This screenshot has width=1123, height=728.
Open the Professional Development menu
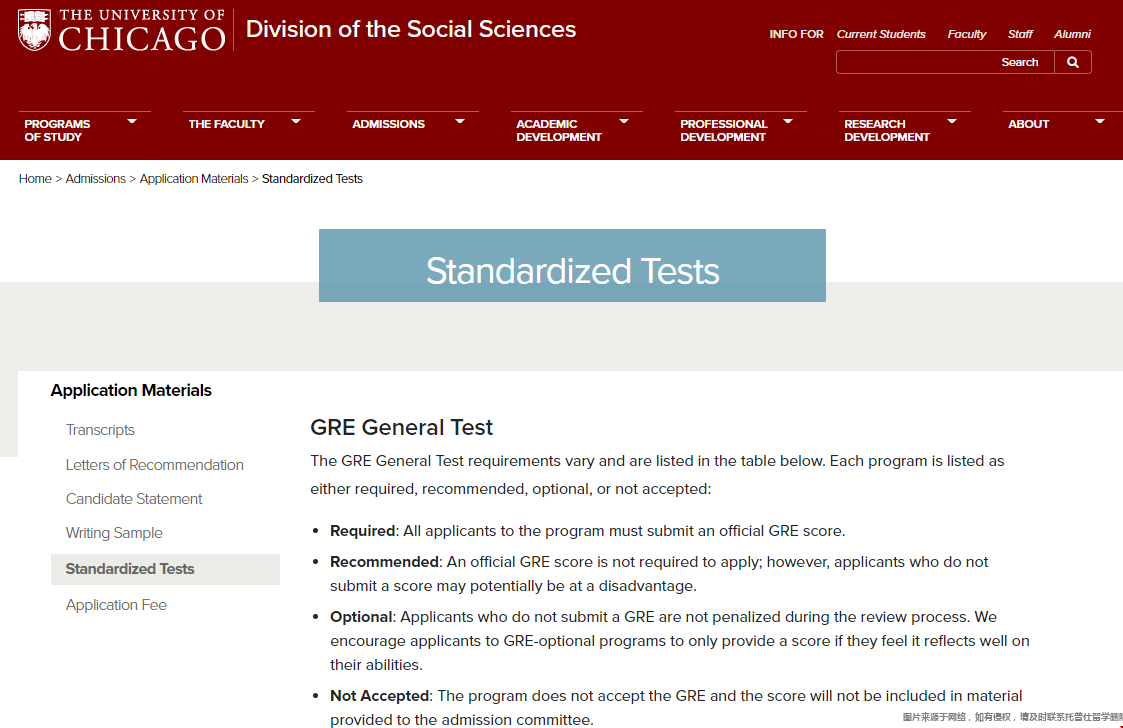tap(723, 130)
